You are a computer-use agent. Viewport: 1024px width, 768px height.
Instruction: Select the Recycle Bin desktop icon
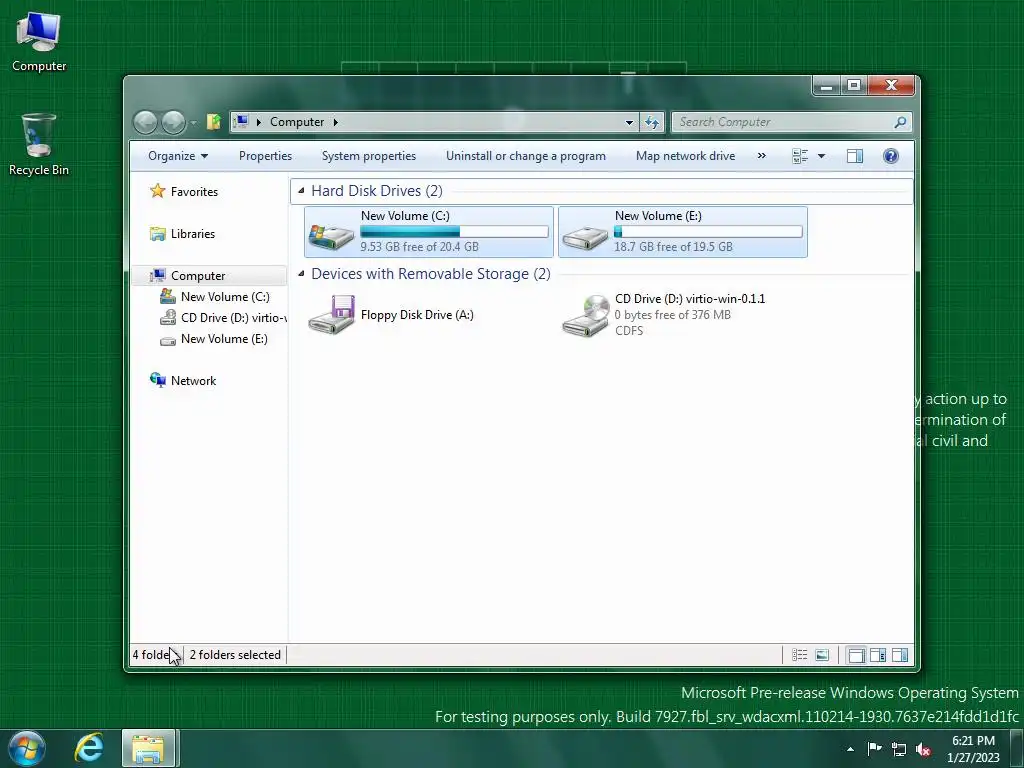click(39, 144)
